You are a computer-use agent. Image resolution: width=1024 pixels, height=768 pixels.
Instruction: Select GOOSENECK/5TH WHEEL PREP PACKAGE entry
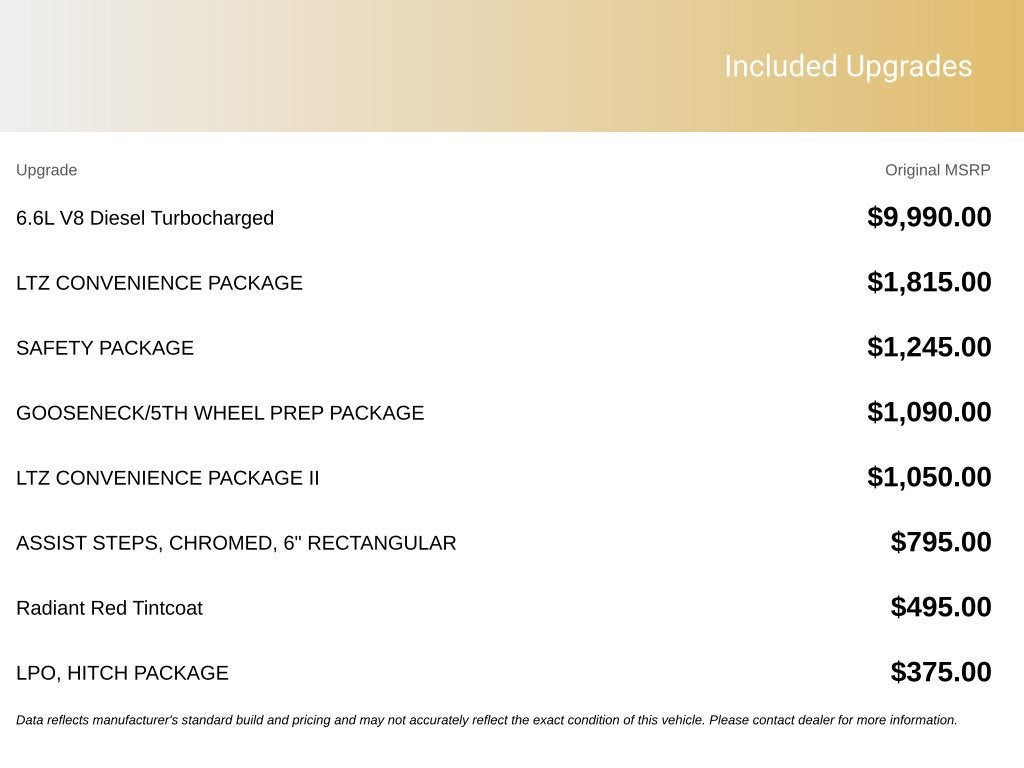(x=220, y=413)
